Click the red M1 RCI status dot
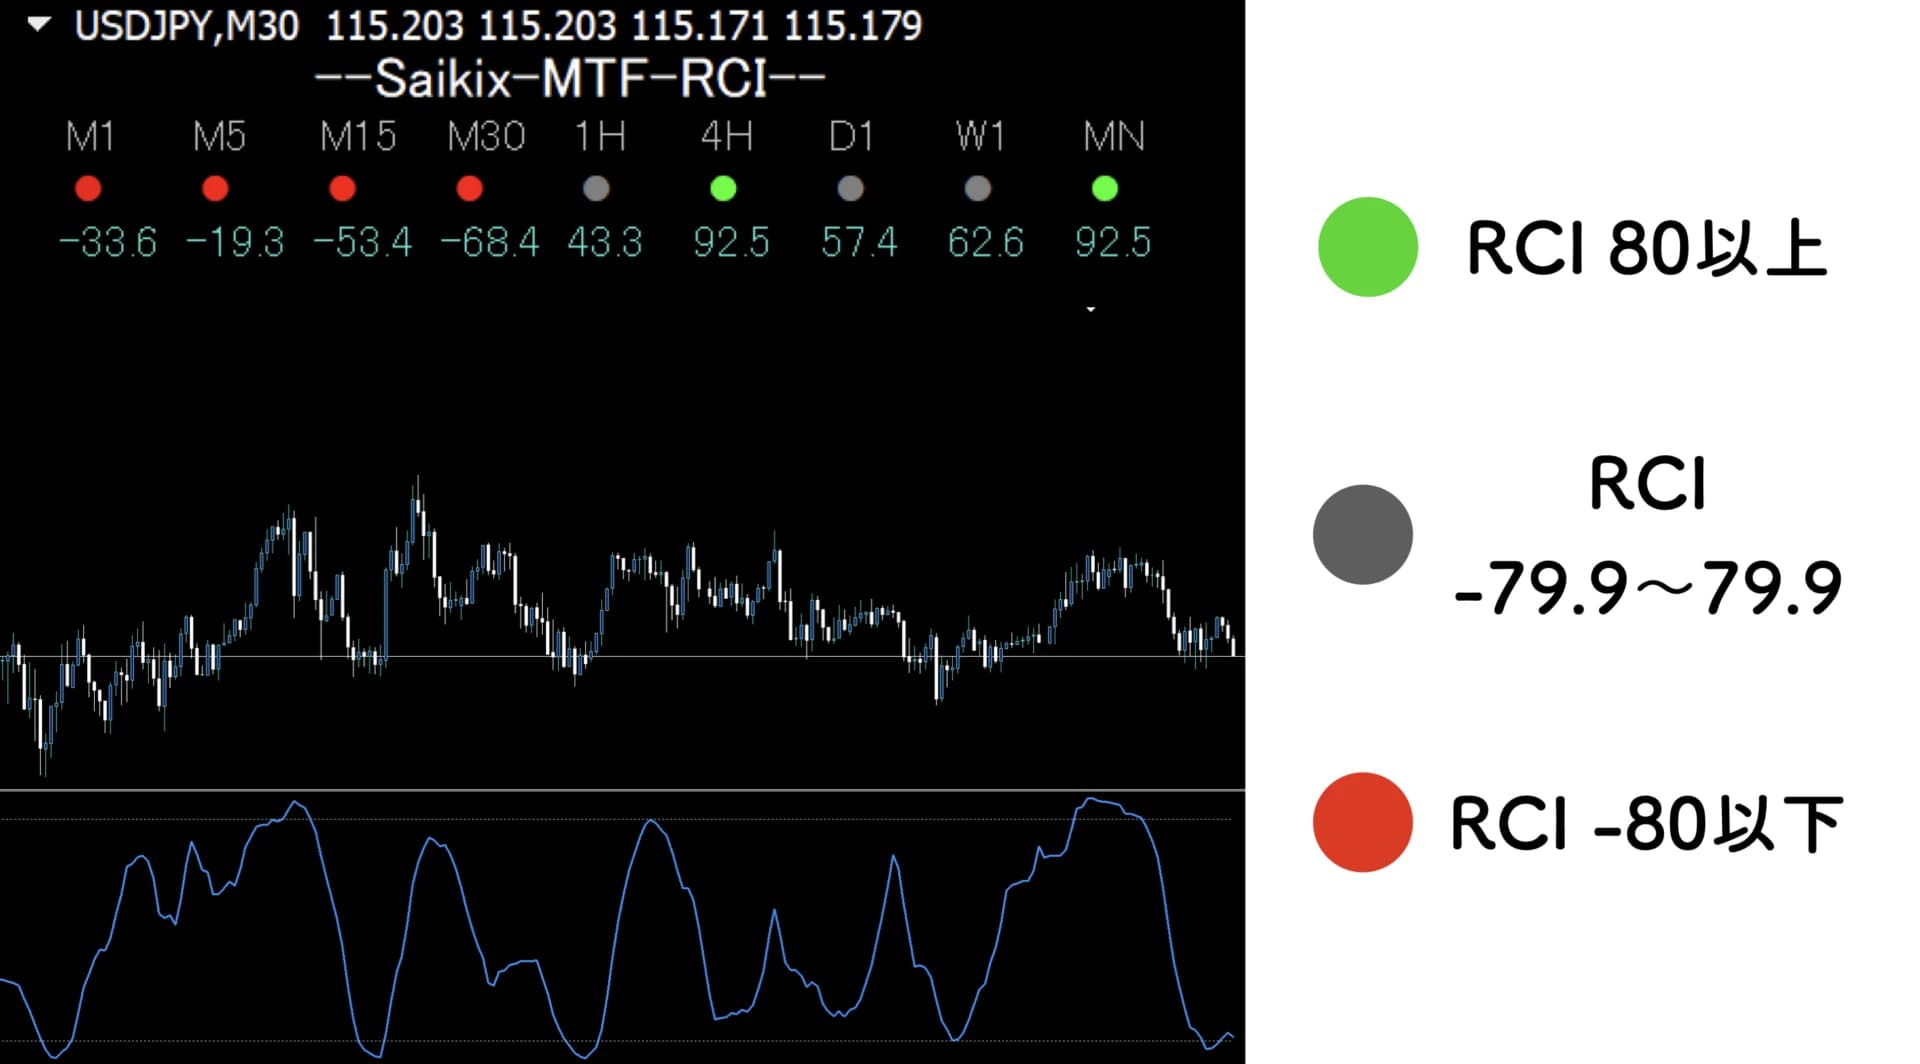The width and height of the screenshot is (1920, 1064). click(x=89, y=186)
